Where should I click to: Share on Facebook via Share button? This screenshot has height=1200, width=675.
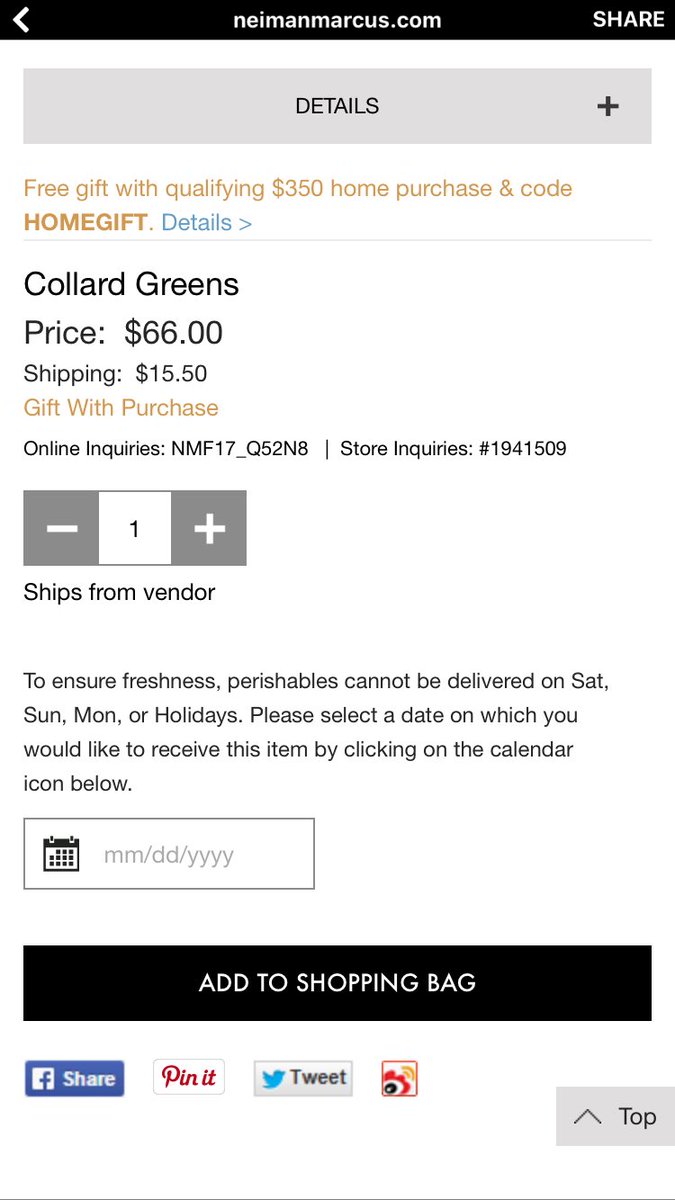(x=74, y=1078)
